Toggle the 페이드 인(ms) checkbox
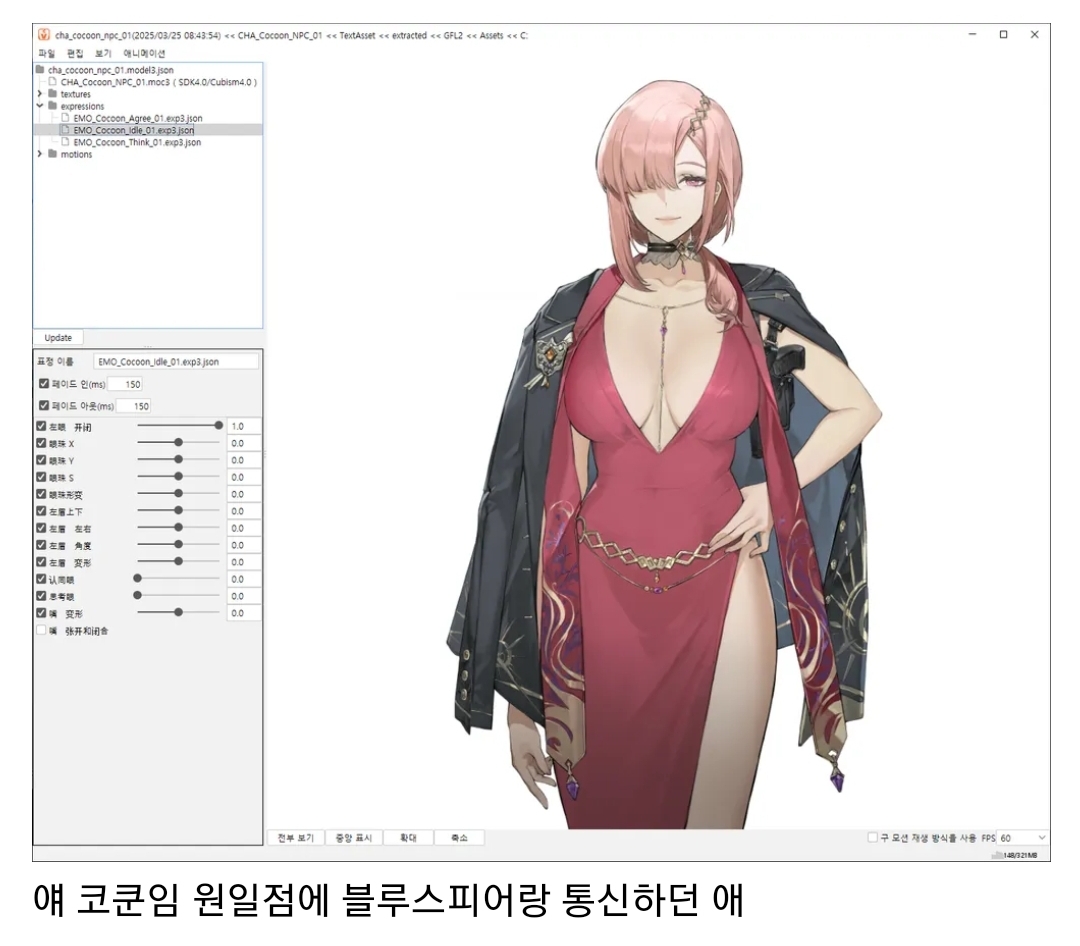Viewport: 1080px width, 946px height. [44, 383]
